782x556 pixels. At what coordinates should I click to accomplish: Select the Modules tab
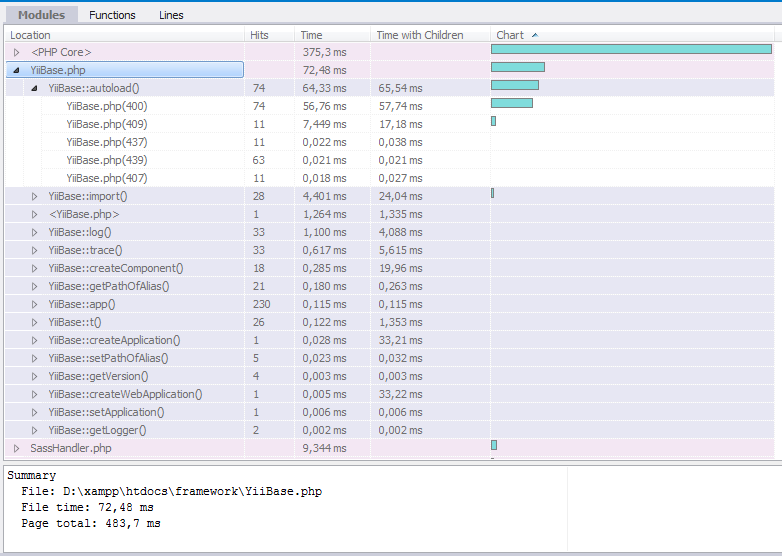coord(42,15)
